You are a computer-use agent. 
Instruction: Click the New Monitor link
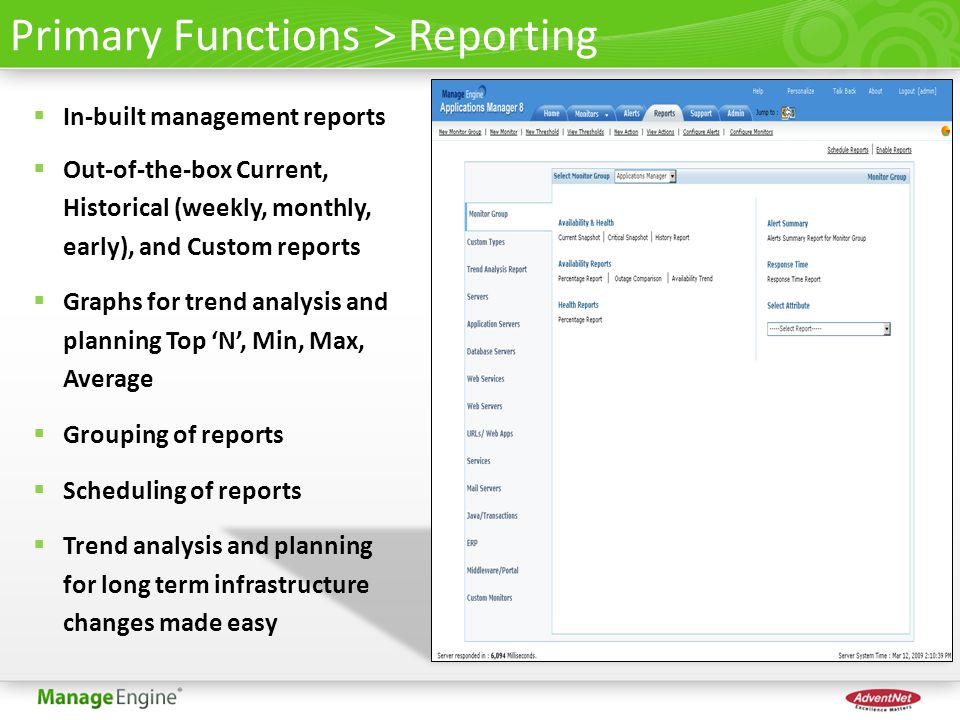coord(503,132)
